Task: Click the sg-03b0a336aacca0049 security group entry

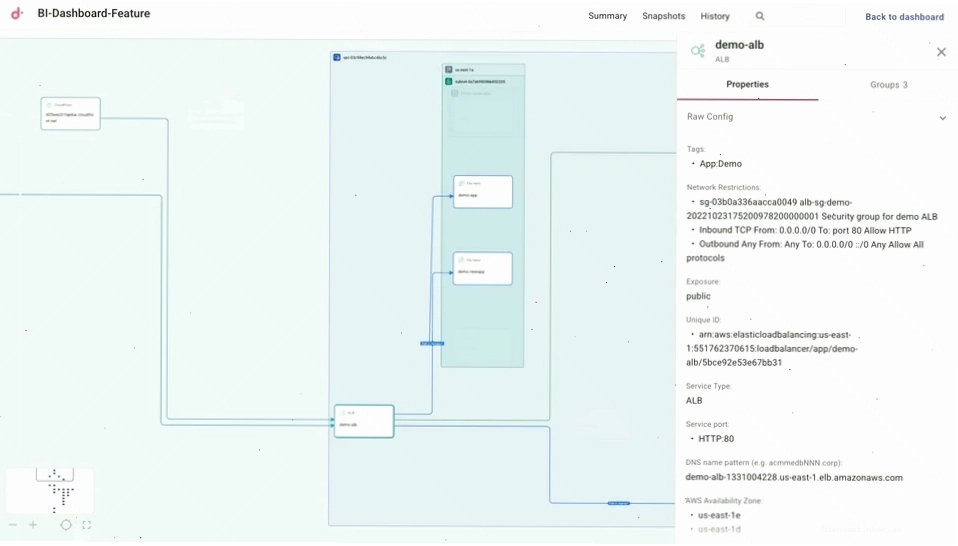Action: pyautogui.click(x=812, y=209)
